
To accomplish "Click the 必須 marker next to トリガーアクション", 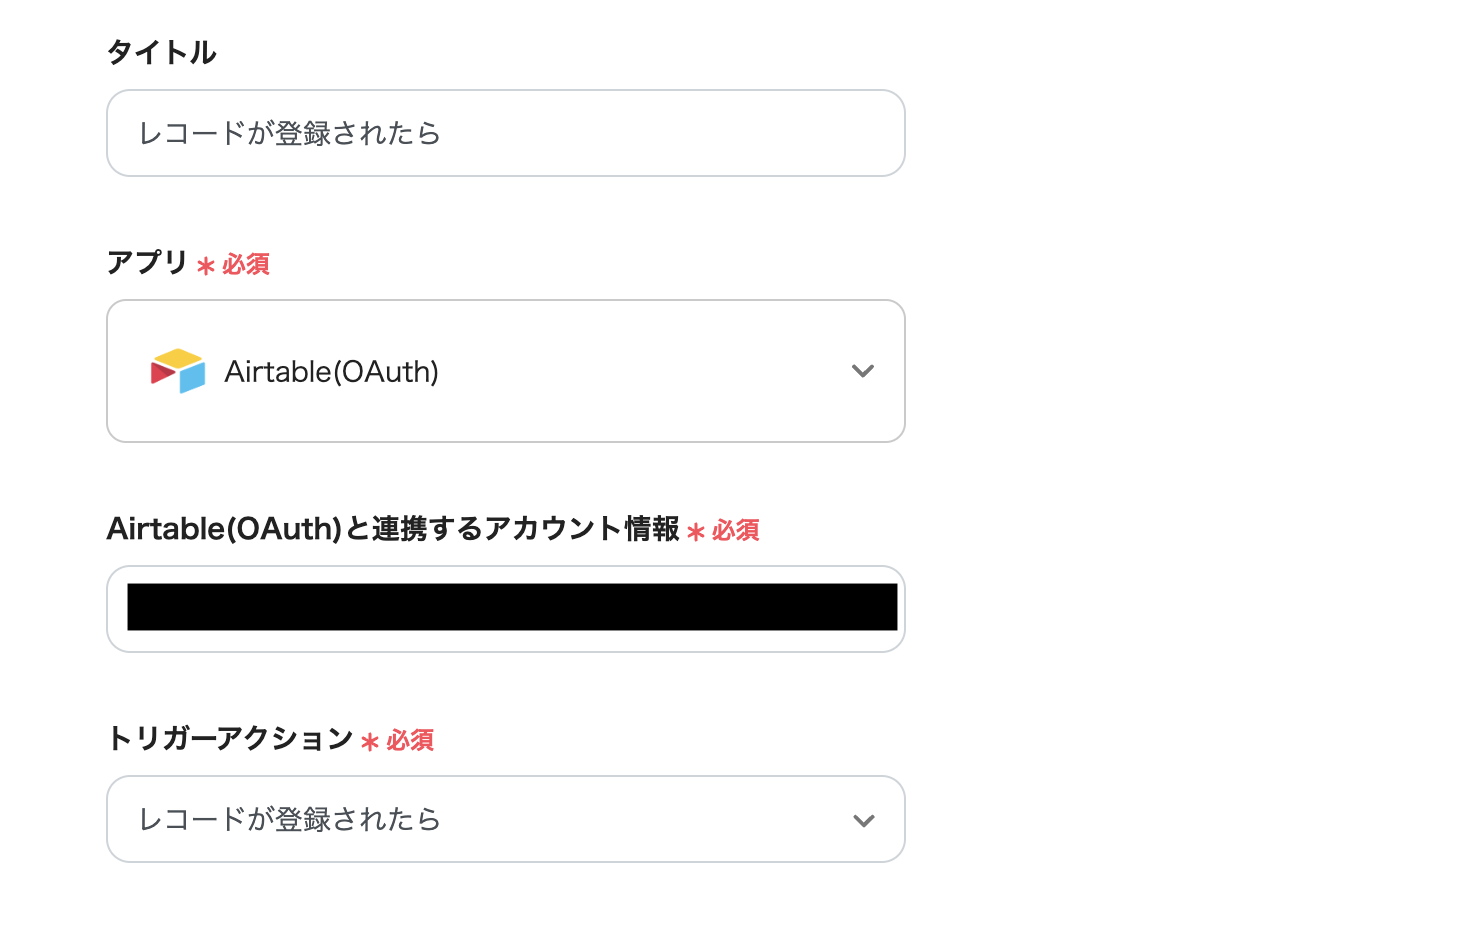I will [410, 740].
